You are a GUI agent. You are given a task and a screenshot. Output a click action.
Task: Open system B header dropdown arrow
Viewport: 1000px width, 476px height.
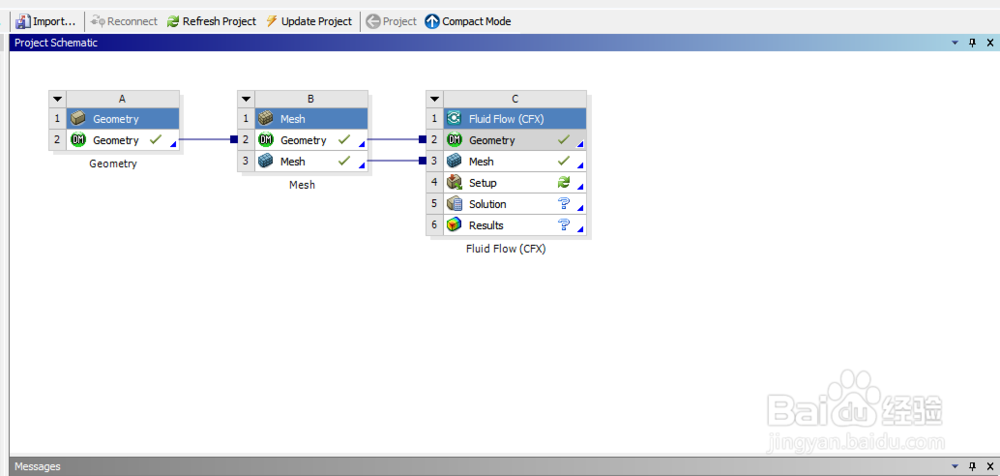coord(246,99)
